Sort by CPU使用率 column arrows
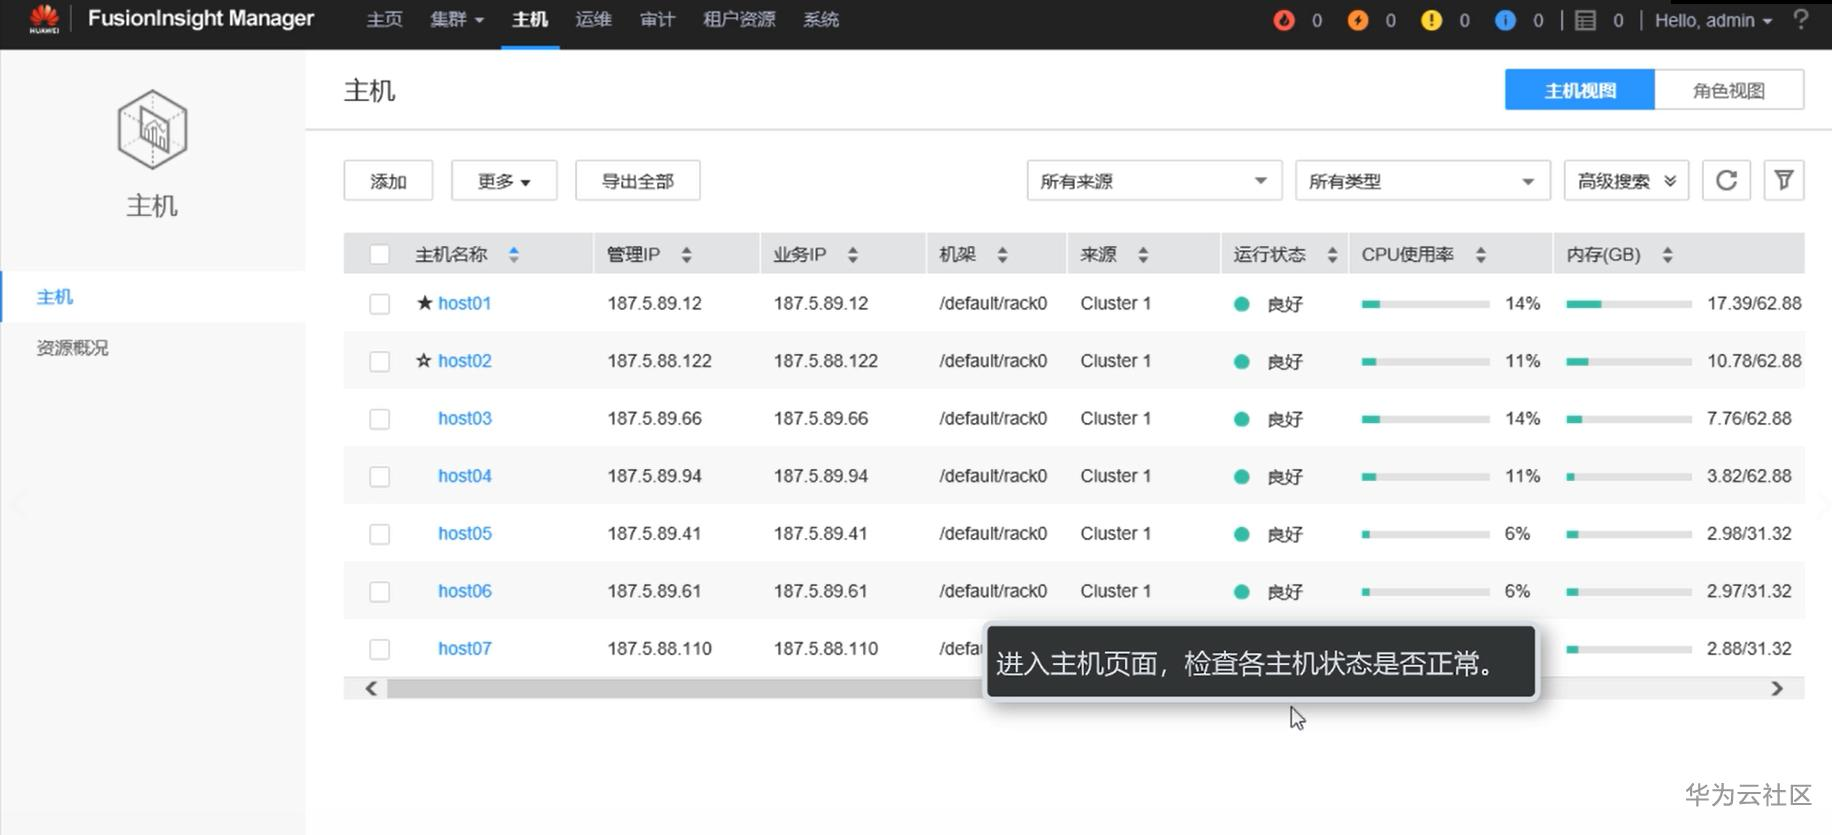 pos(1481,255)
